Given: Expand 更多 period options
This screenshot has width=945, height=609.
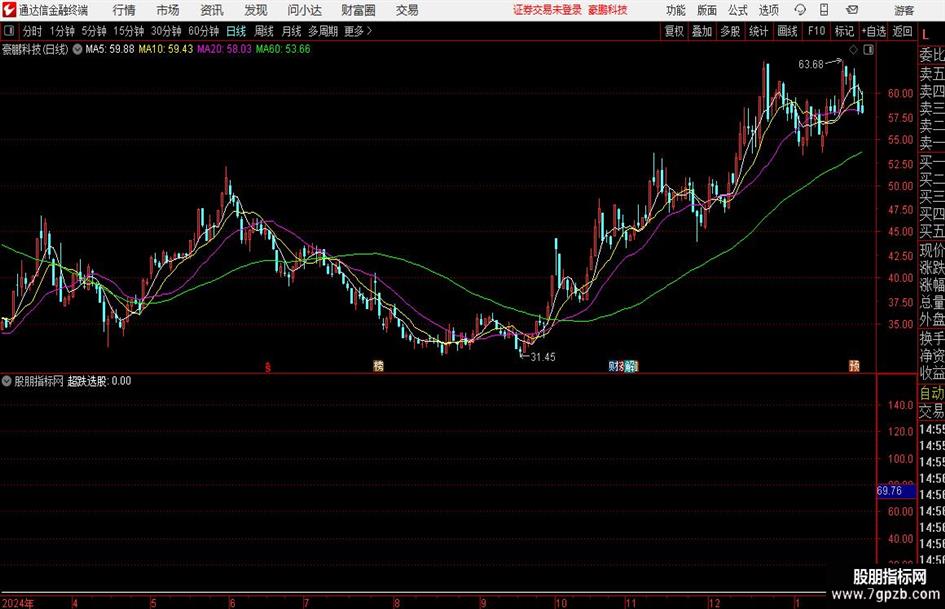Looking at the screenshot, I should [x=358, y=31].
